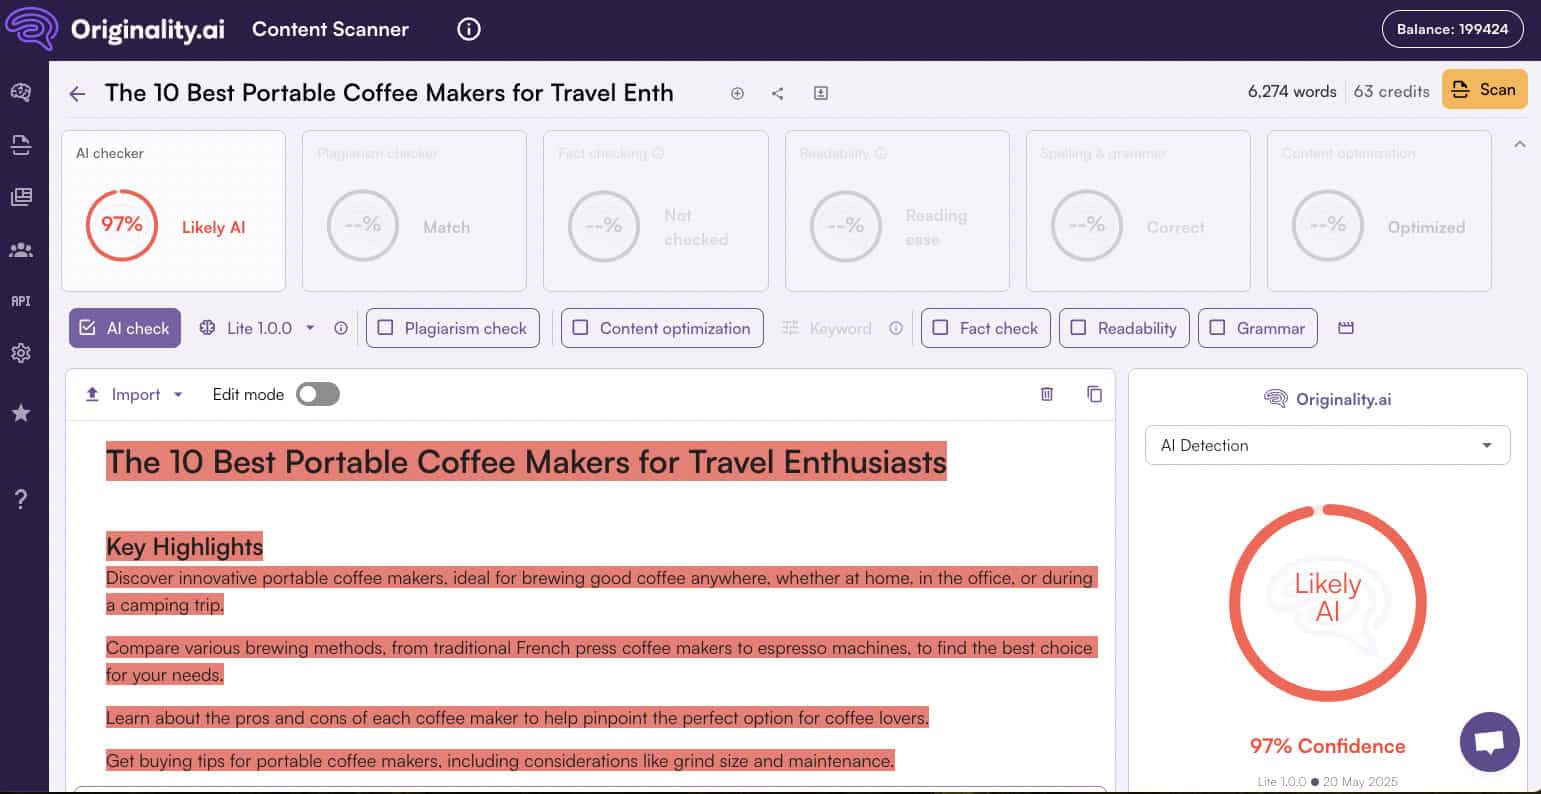The height and width of the screenshot is (794, 1541).
Task: Click the 97% AI checker score ring
Action: tap(122, 226)
